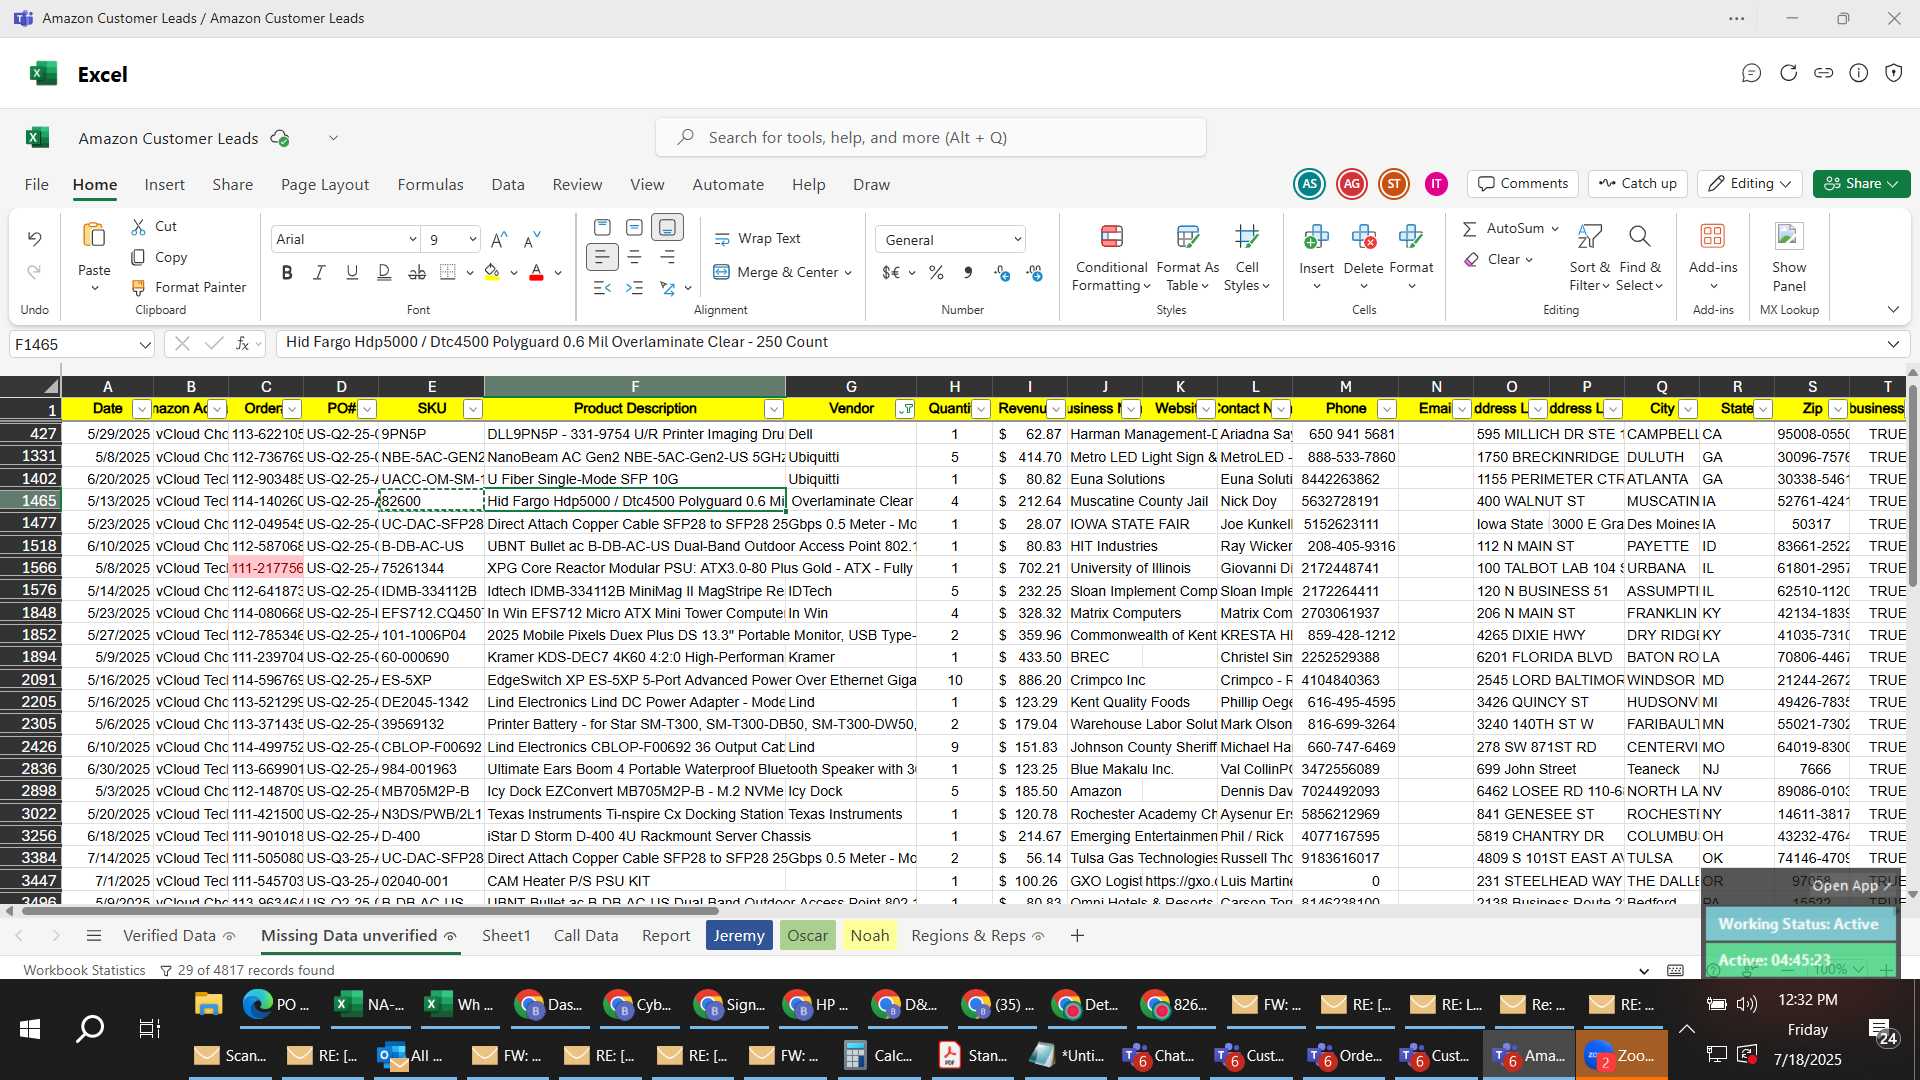Screen dimensions: 1920x1080
Task: Click the Increase Font Size icon
Action: (499, 239)
